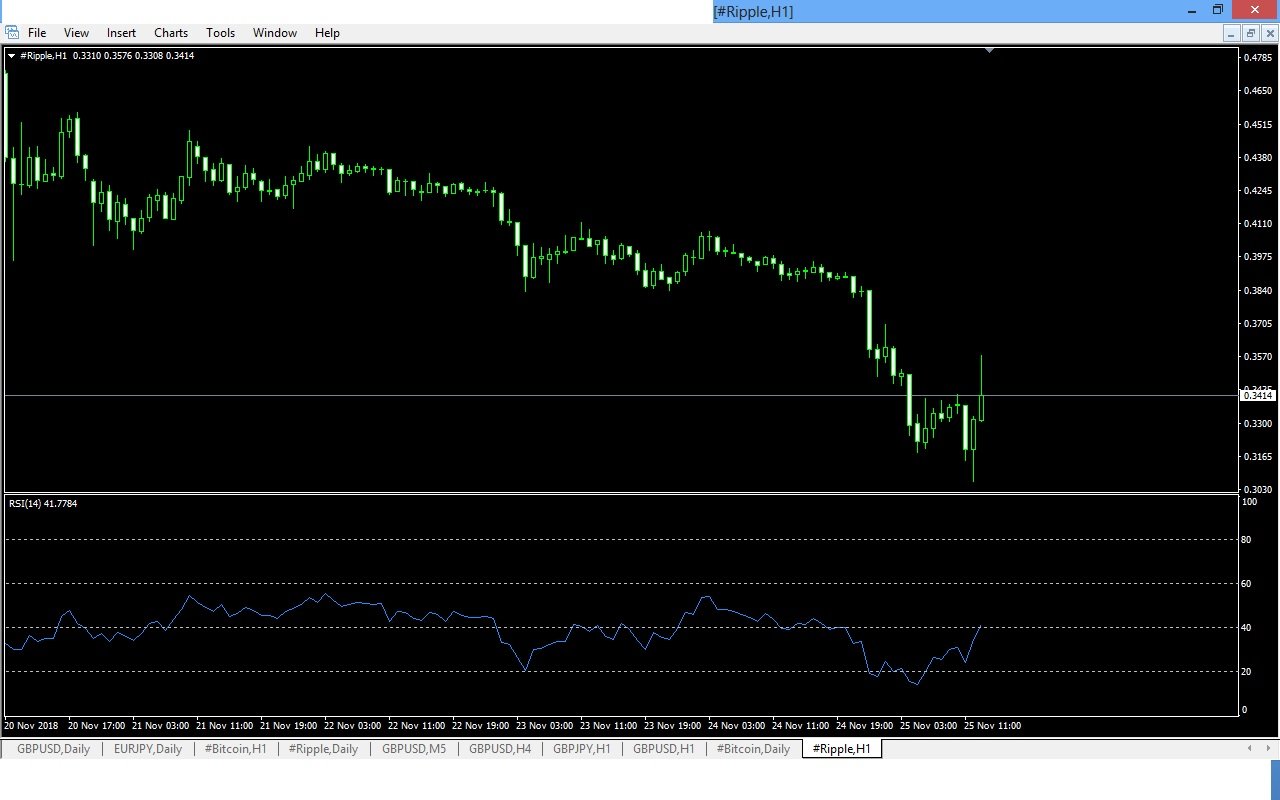Open the Insert menu

click(x=121, y=33)
